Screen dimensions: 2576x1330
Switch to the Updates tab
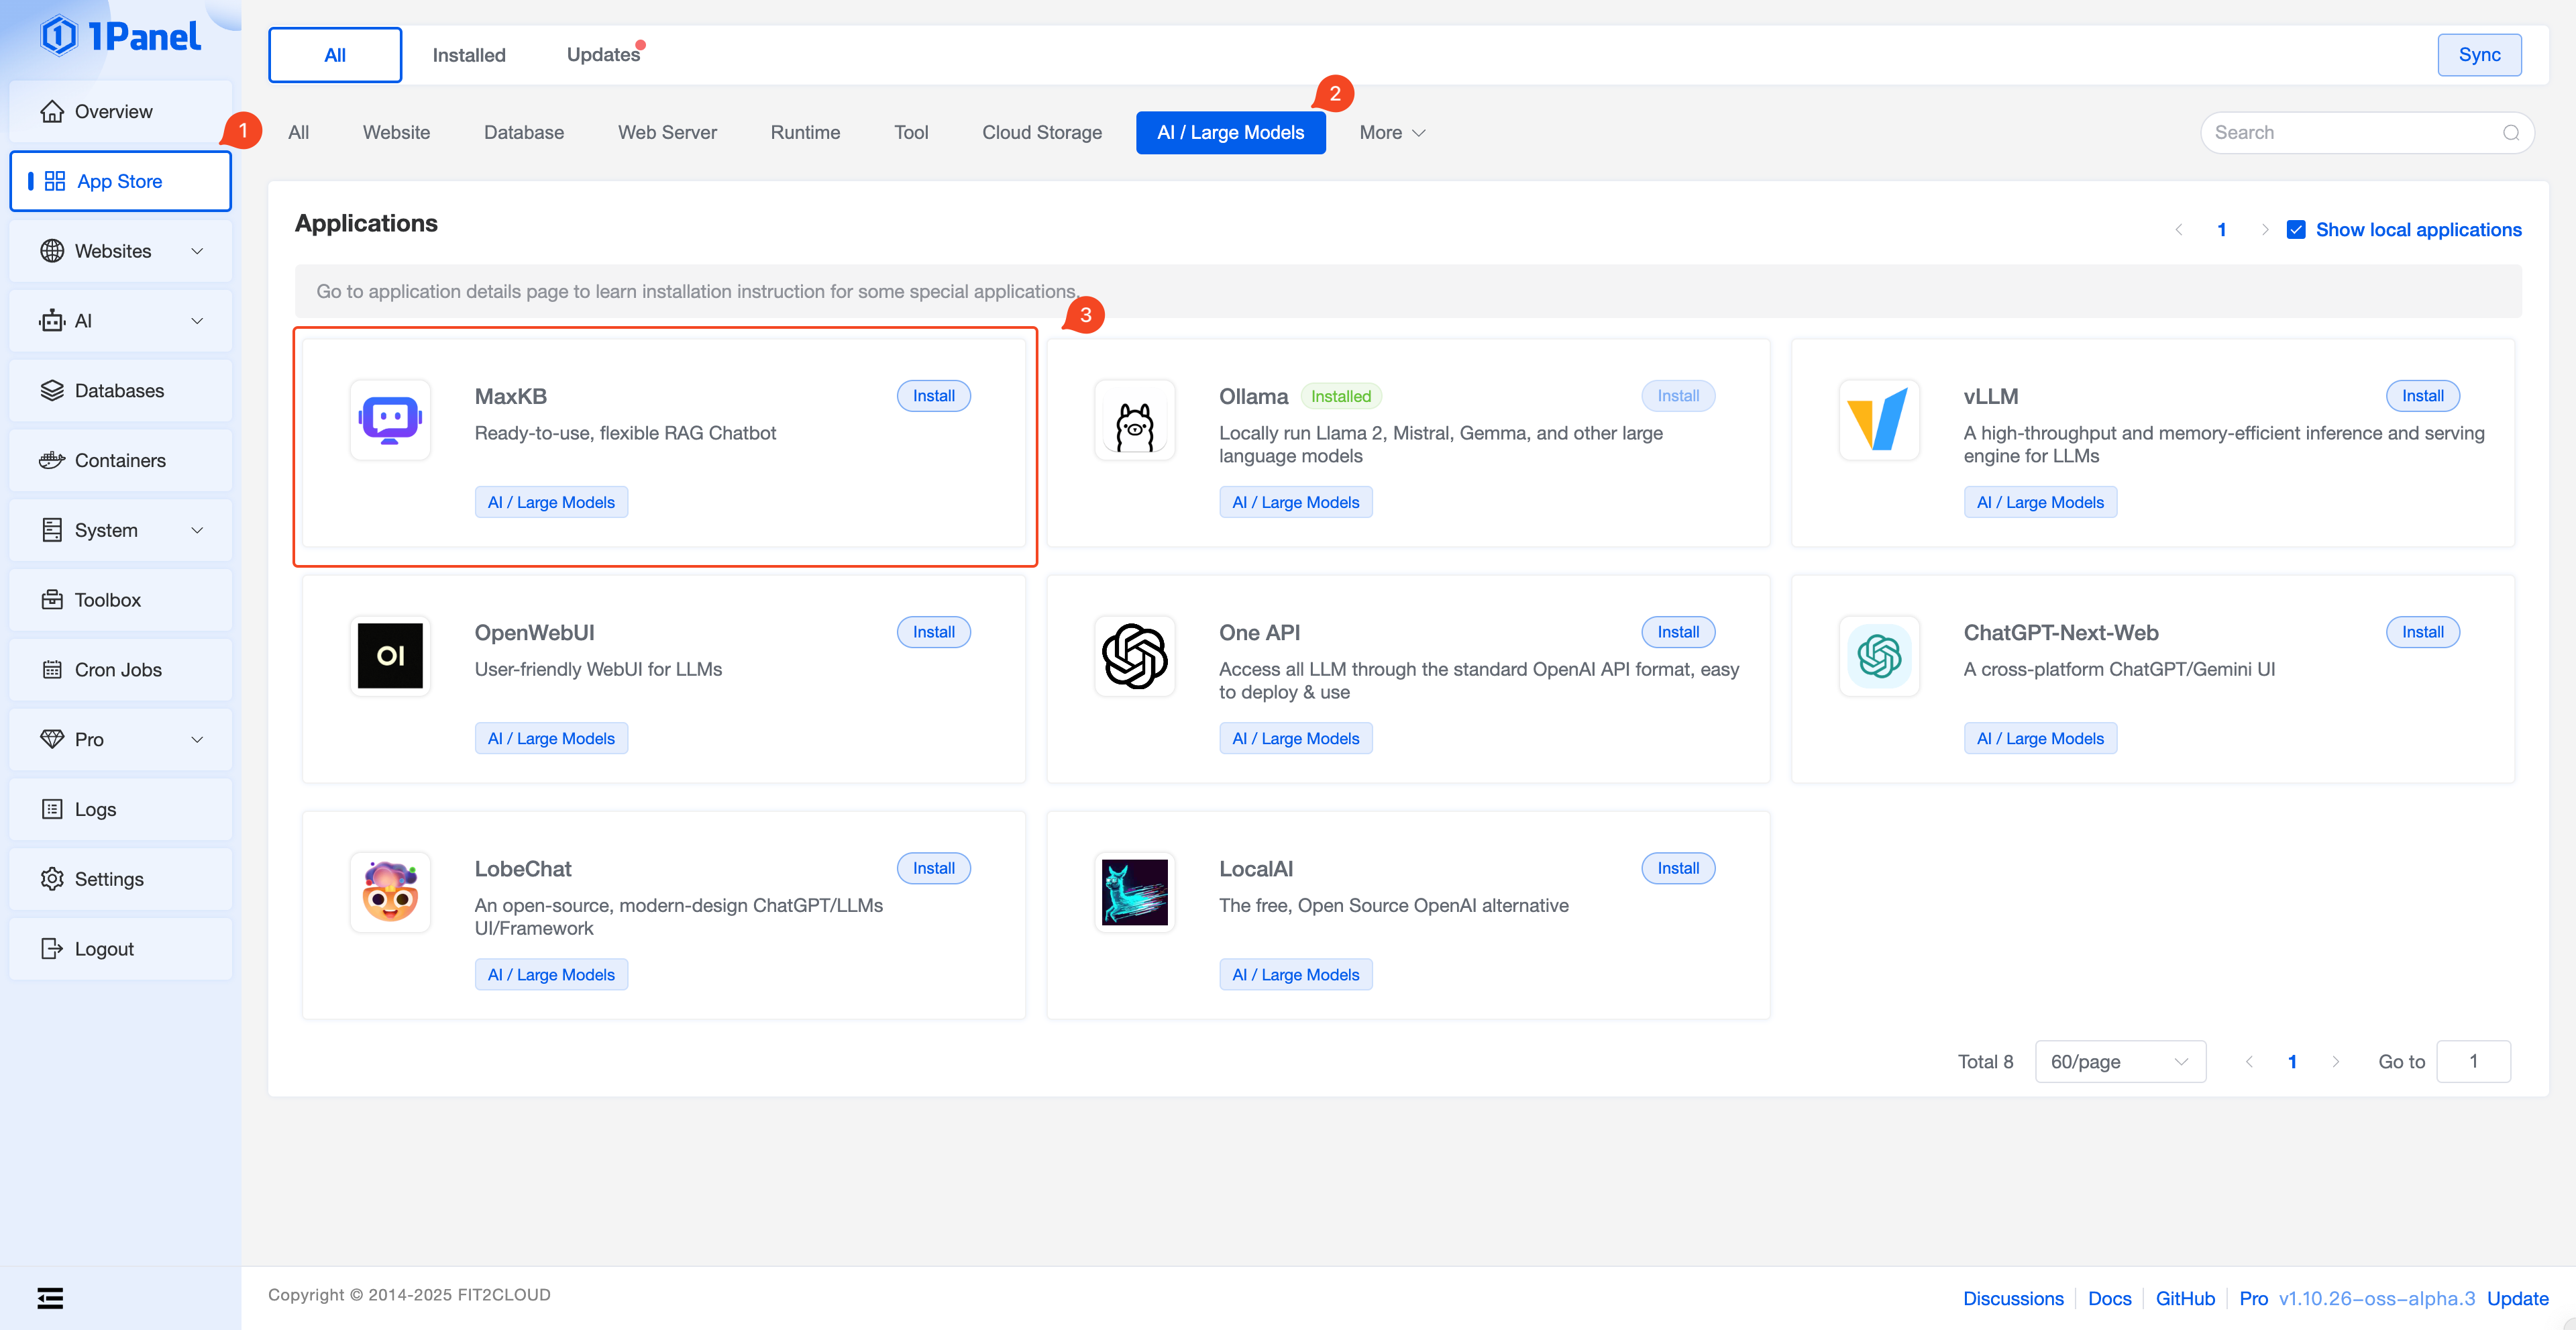click(603, 55)
